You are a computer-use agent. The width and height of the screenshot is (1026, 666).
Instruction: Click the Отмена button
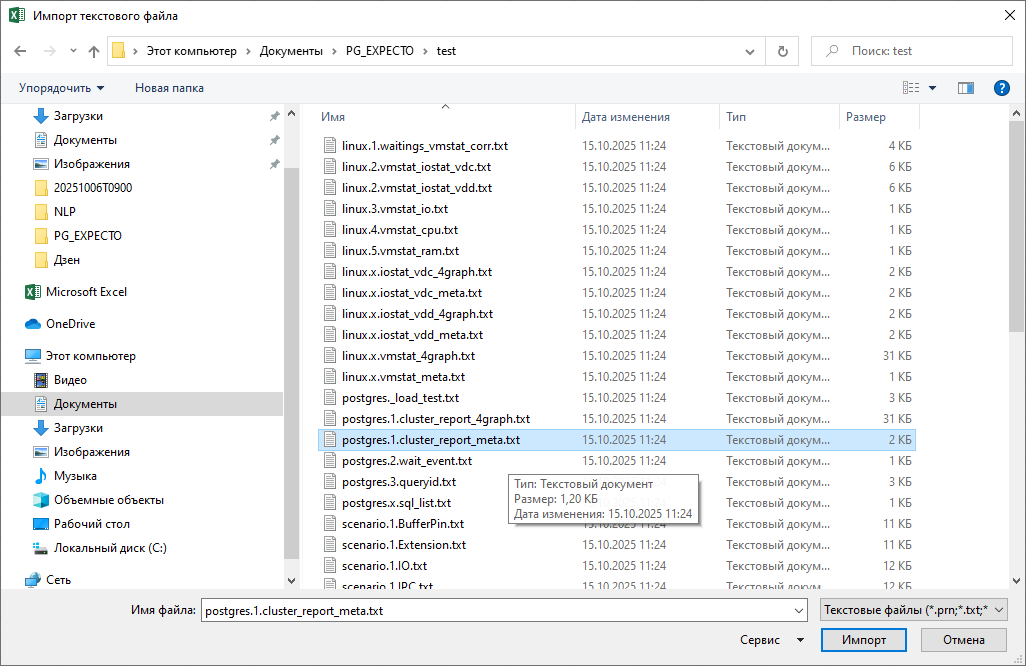(963, 640)
